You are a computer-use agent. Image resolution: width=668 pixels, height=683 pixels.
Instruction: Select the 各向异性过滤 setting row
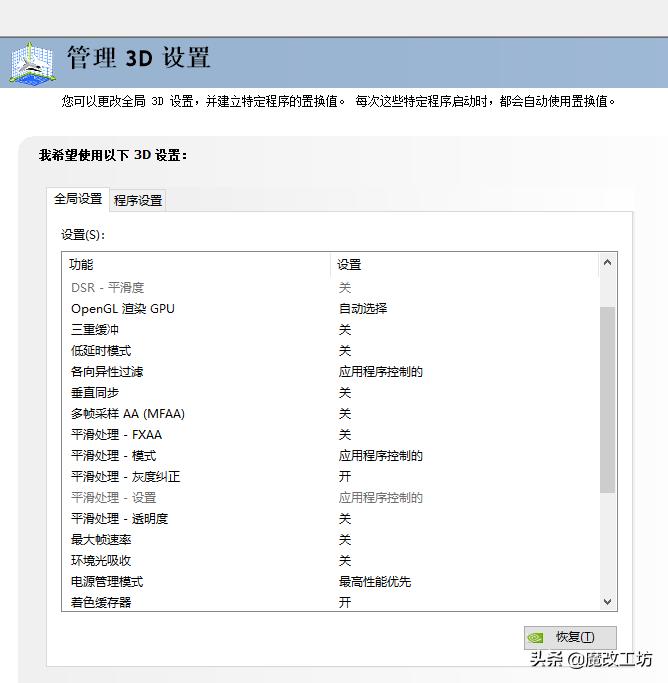coord(331,372)
